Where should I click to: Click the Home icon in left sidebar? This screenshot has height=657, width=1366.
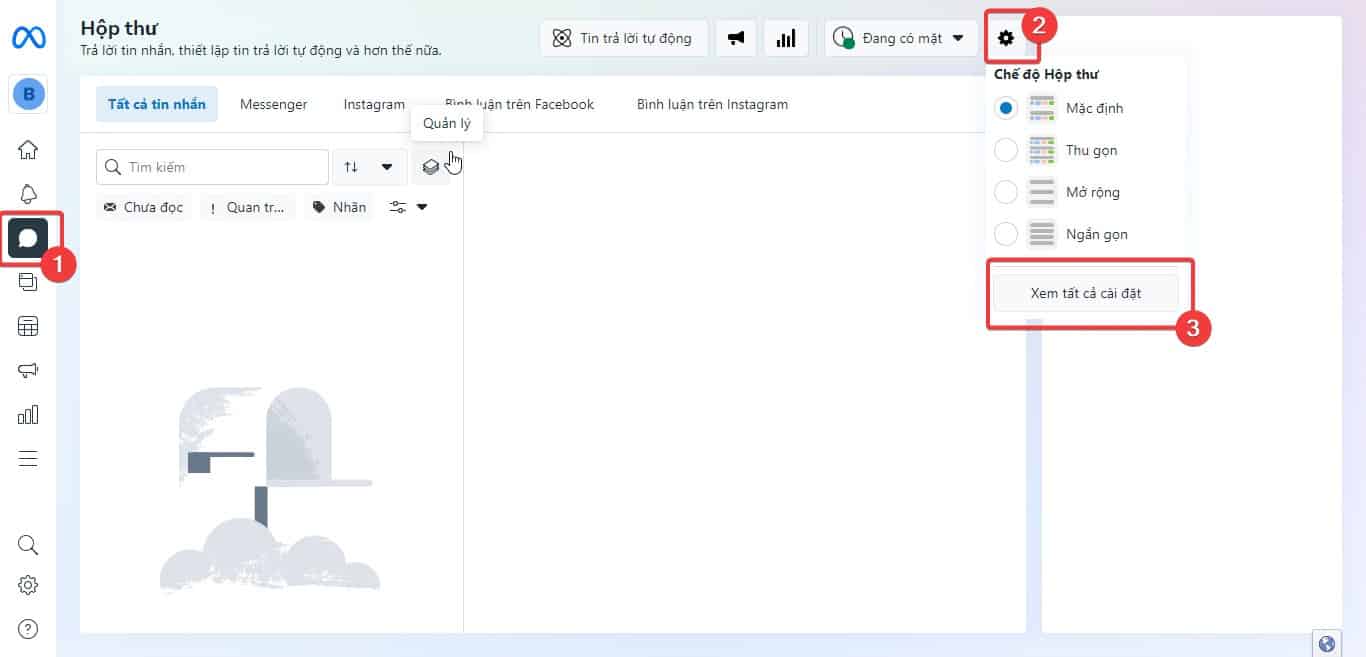(28, 150)
